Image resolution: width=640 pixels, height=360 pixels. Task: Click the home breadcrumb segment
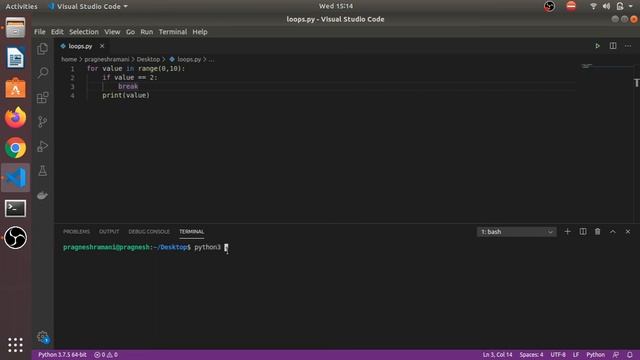[x=69, y=59]
